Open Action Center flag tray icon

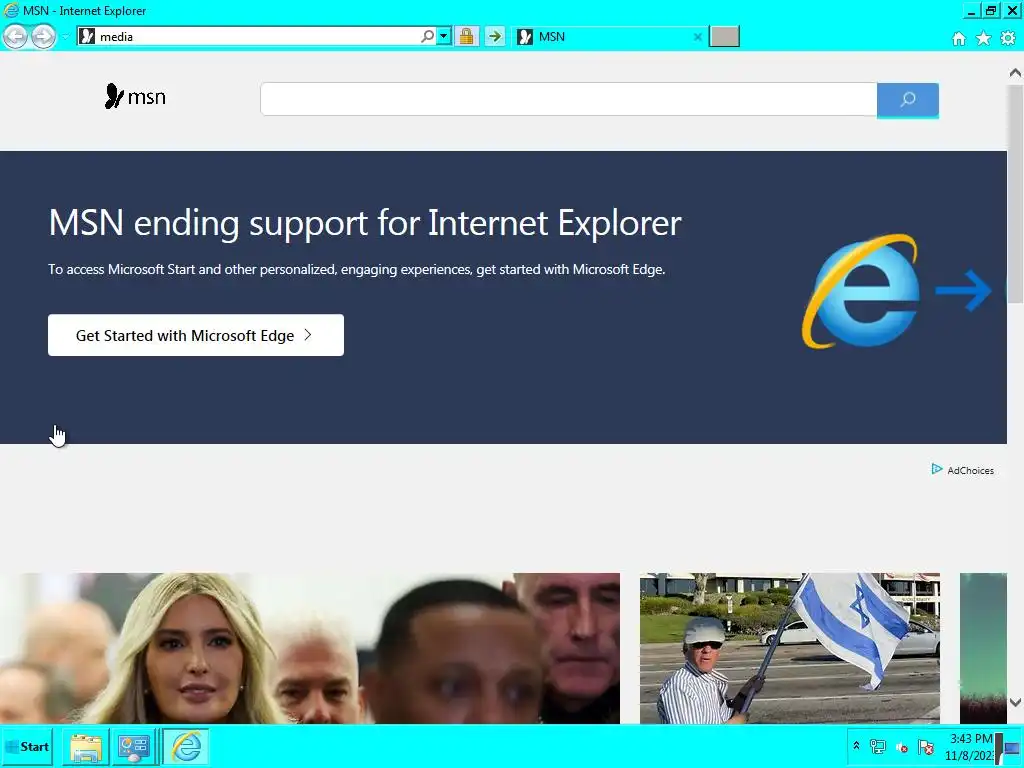(925, 747)
